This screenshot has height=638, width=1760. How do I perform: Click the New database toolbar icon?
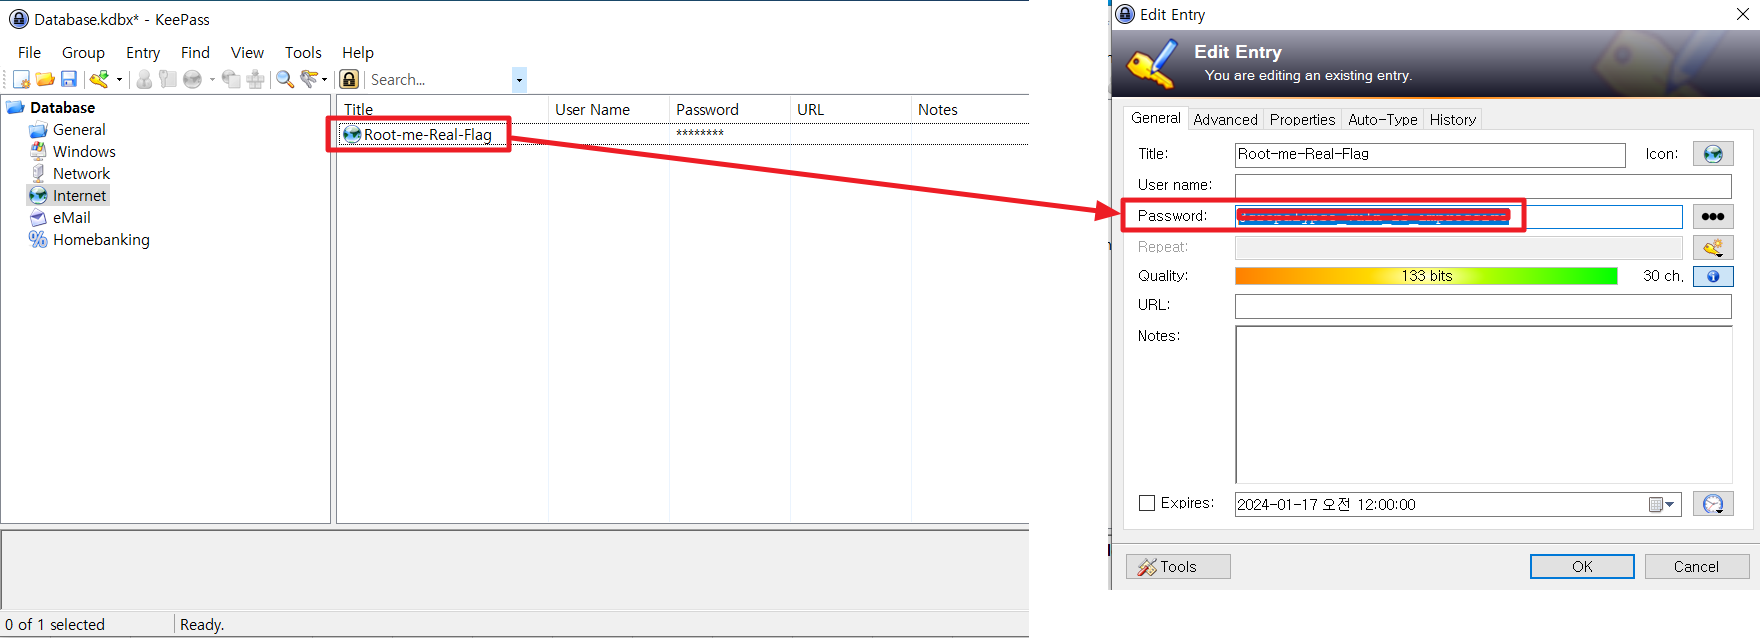[x=21, y=79]
